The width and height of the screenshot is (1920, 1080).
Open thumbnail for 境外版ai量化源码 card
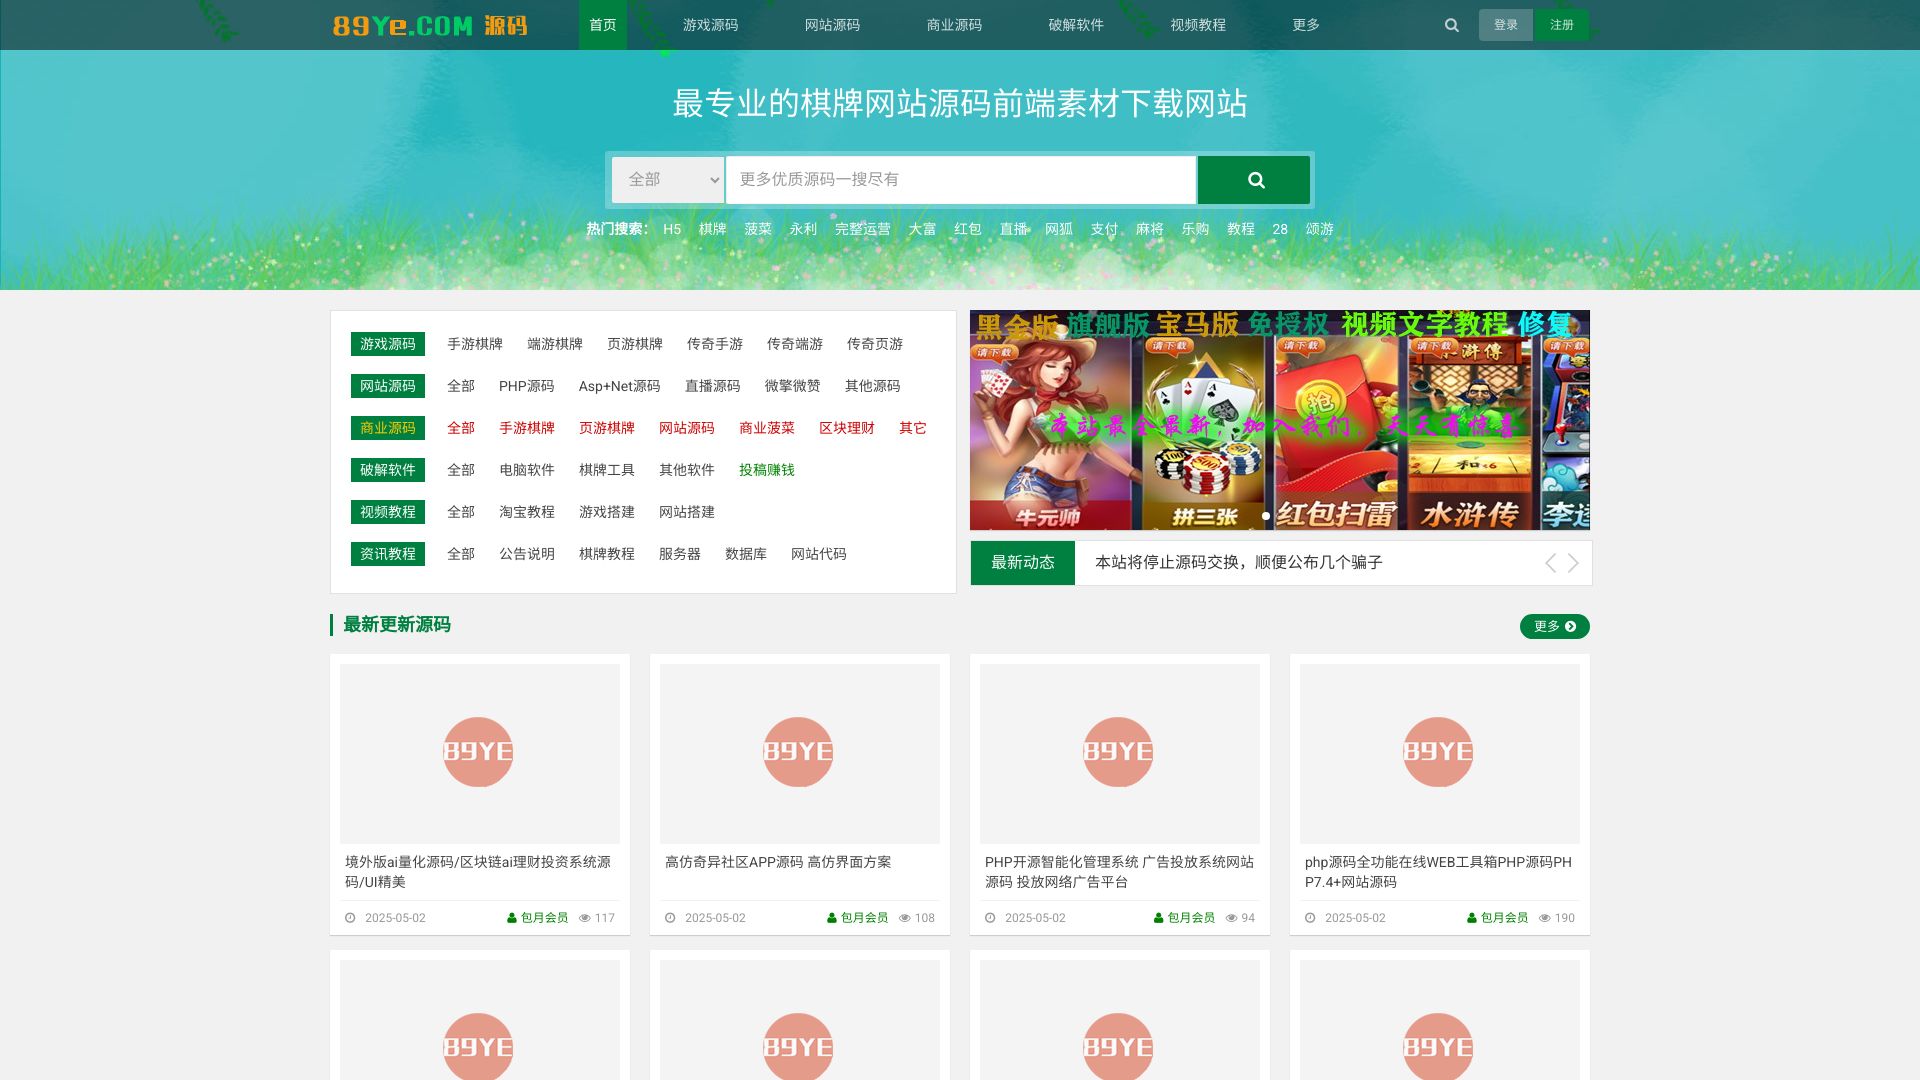pos(480,753)
